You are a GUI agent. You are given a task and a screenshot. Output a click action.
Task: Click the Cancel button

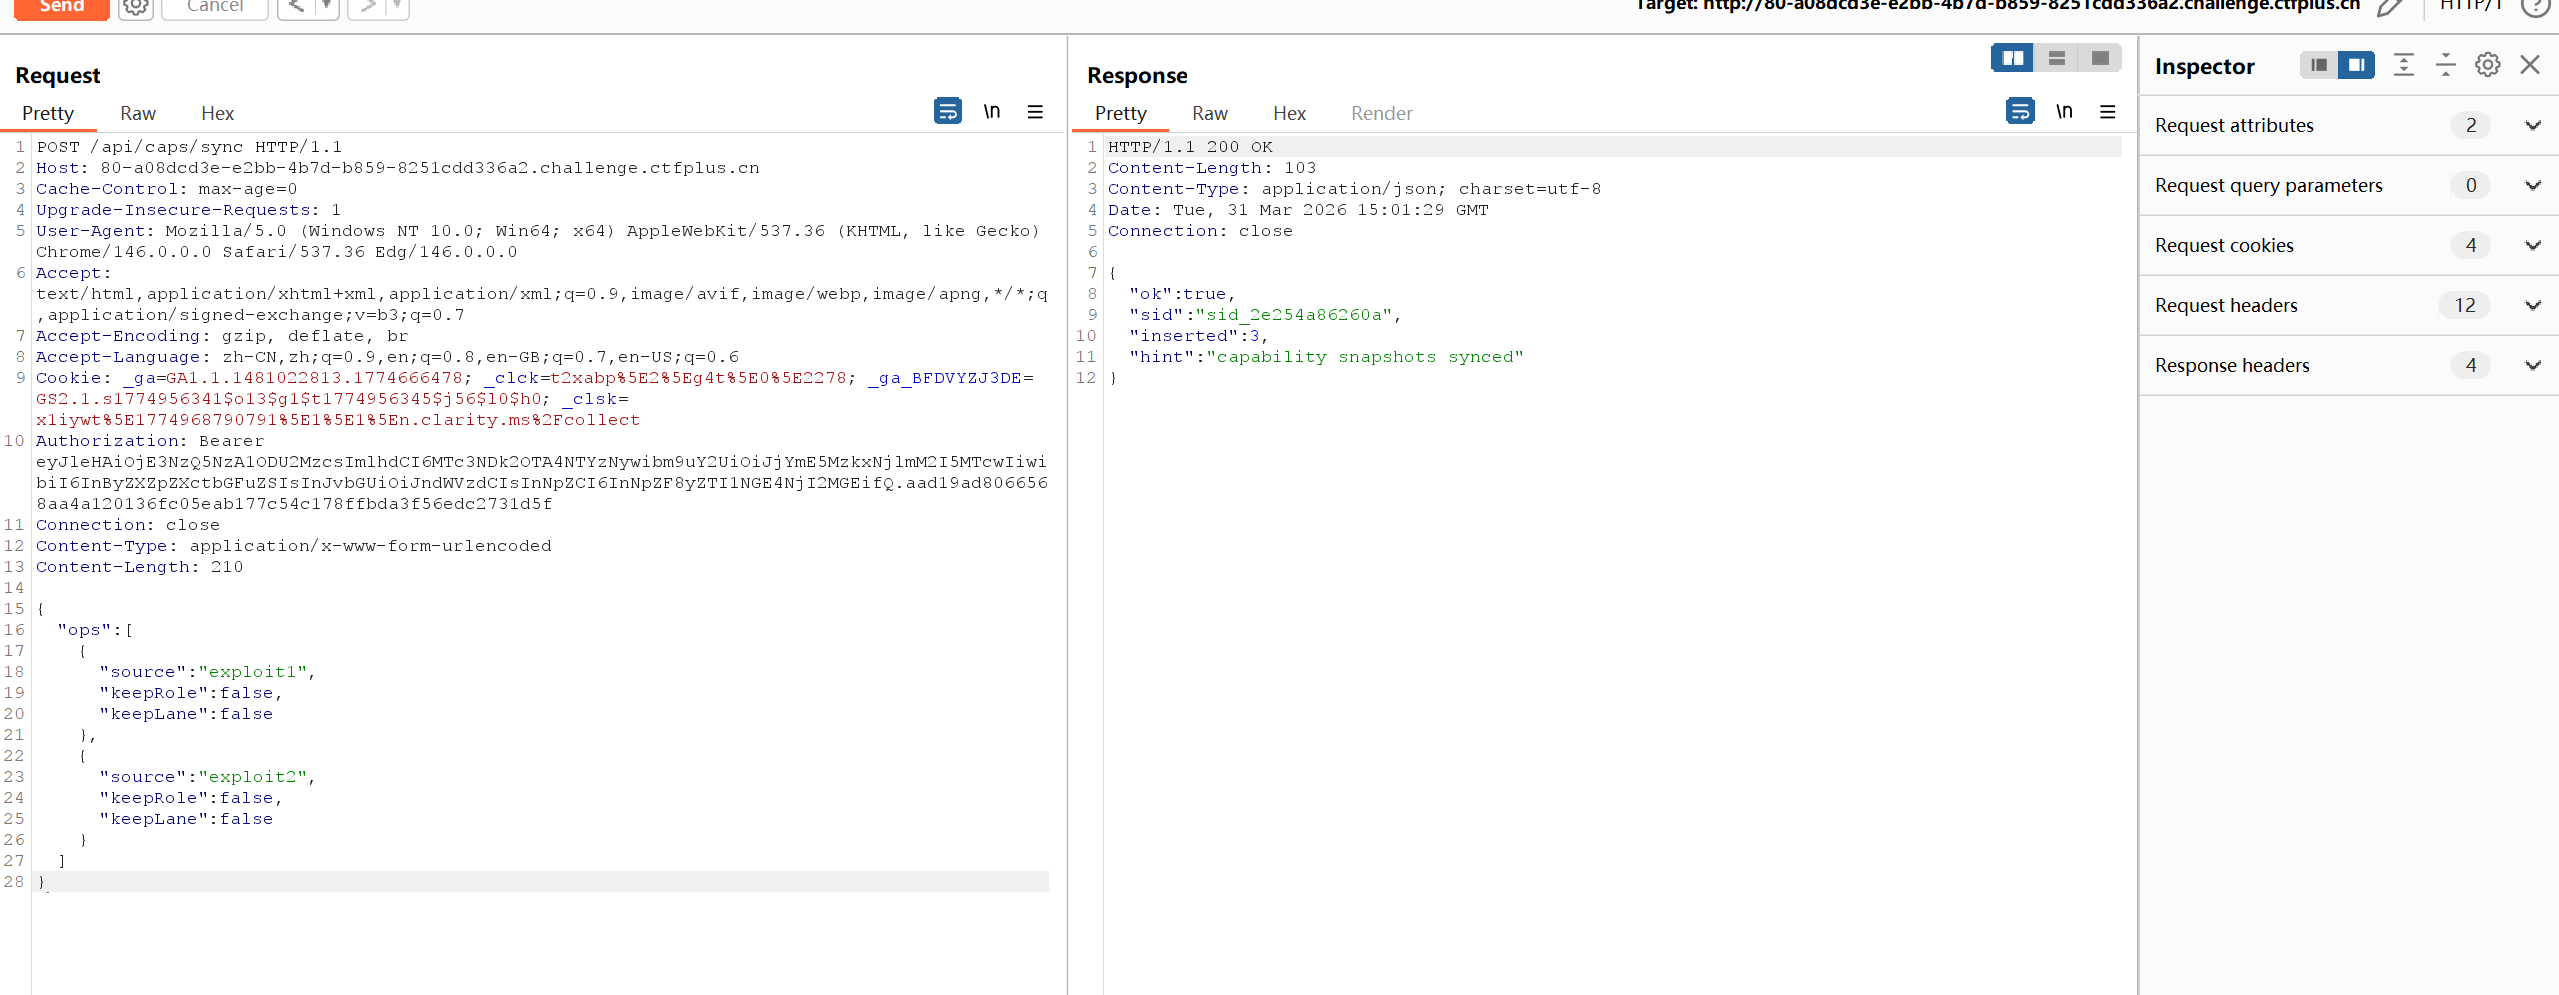214,7
